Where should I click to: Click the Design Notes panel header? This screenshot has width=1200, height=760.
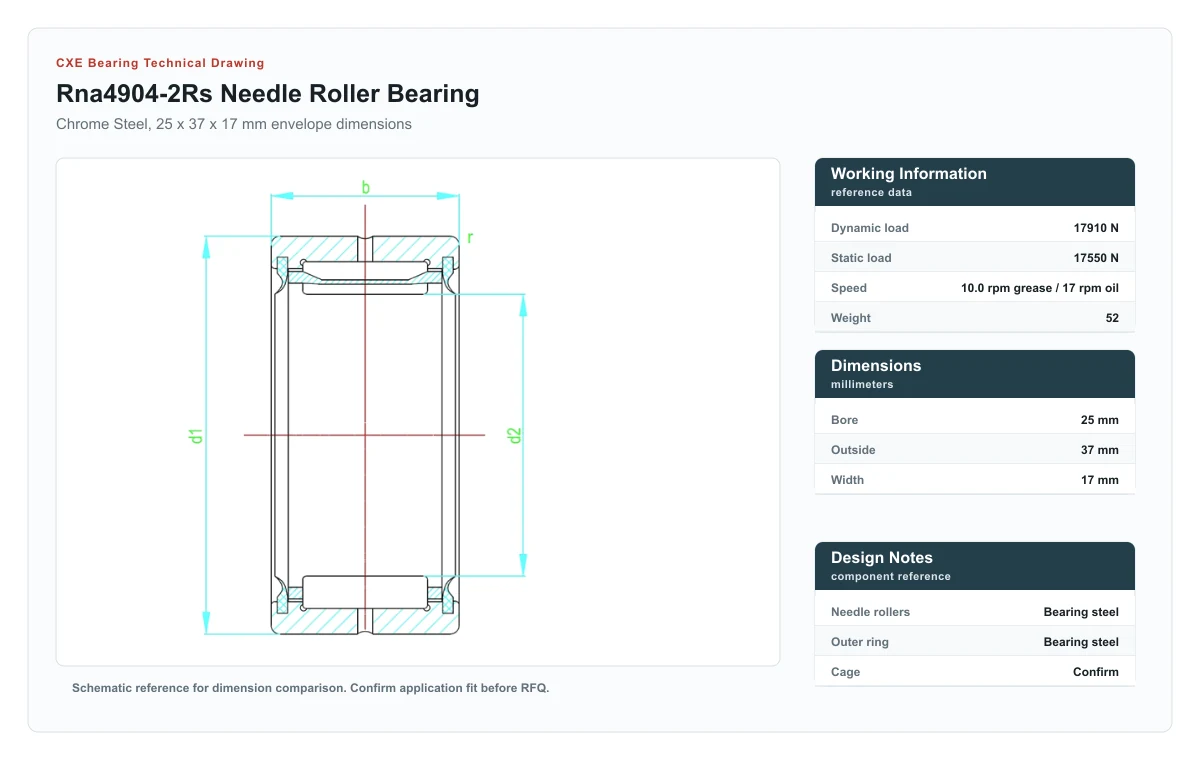975,566
